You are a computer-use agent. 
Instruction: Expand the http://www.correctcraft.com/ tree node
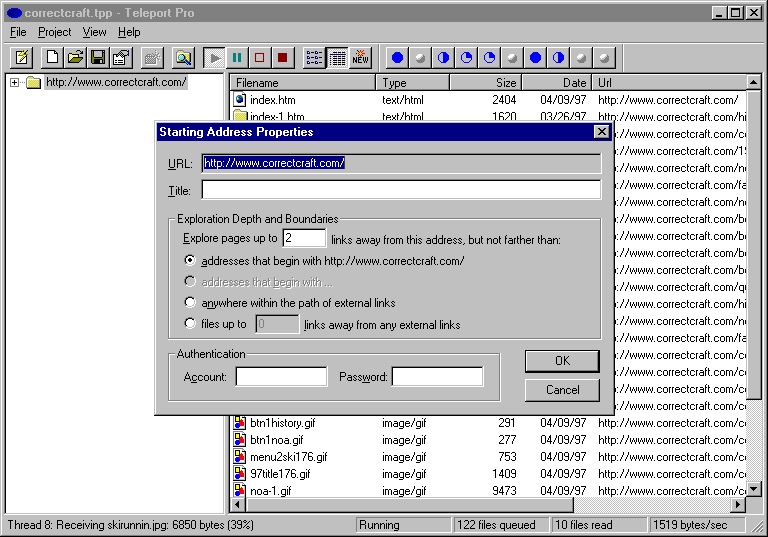tap(15, 83)
